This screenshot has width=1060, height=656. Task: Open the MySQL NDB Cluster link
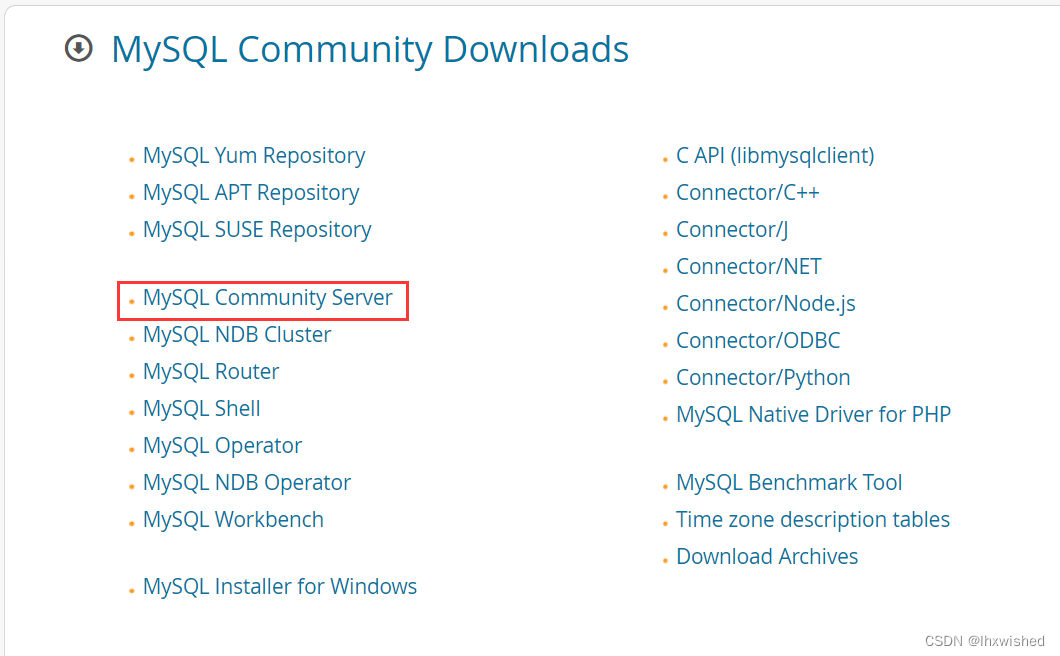237,335
